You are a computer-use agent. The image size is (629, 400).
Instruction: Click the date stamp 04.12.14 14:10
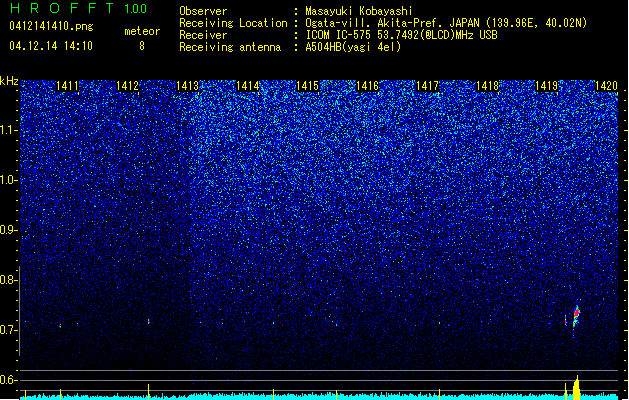coord(51,46)
